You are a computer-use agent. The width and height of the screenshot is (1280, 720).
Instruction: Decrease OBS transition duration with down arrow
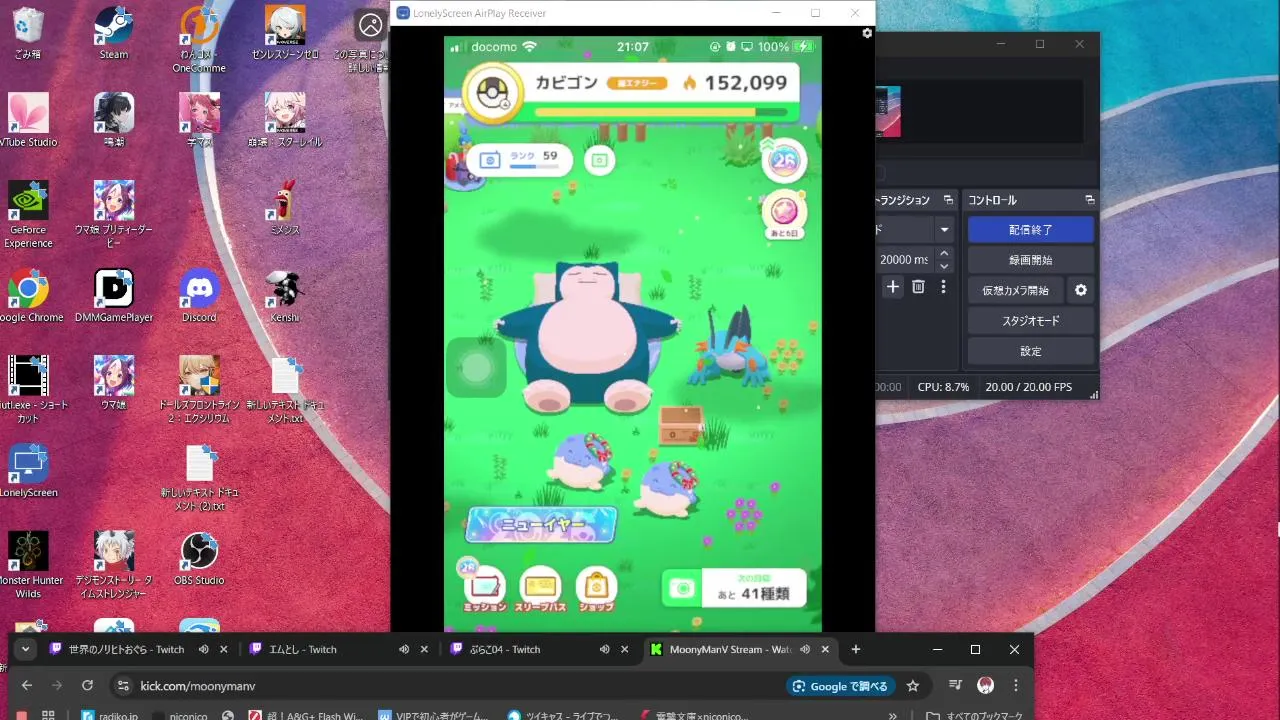click(x=944, y=266)
